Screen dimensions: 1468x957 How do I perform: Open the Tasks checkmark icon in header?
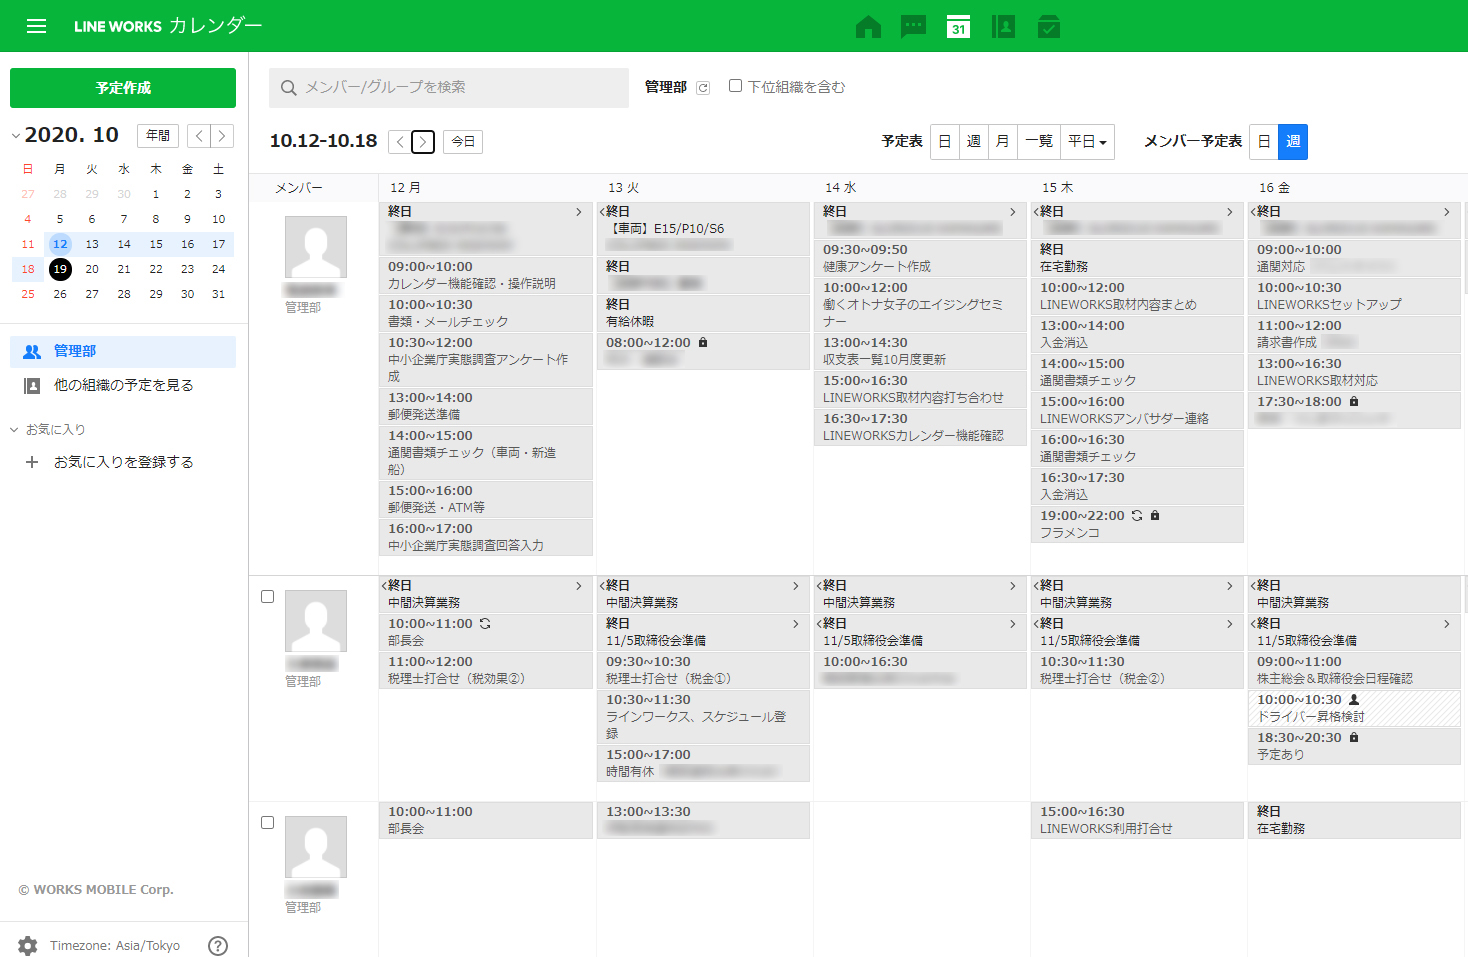click(x=1048, y=27)
